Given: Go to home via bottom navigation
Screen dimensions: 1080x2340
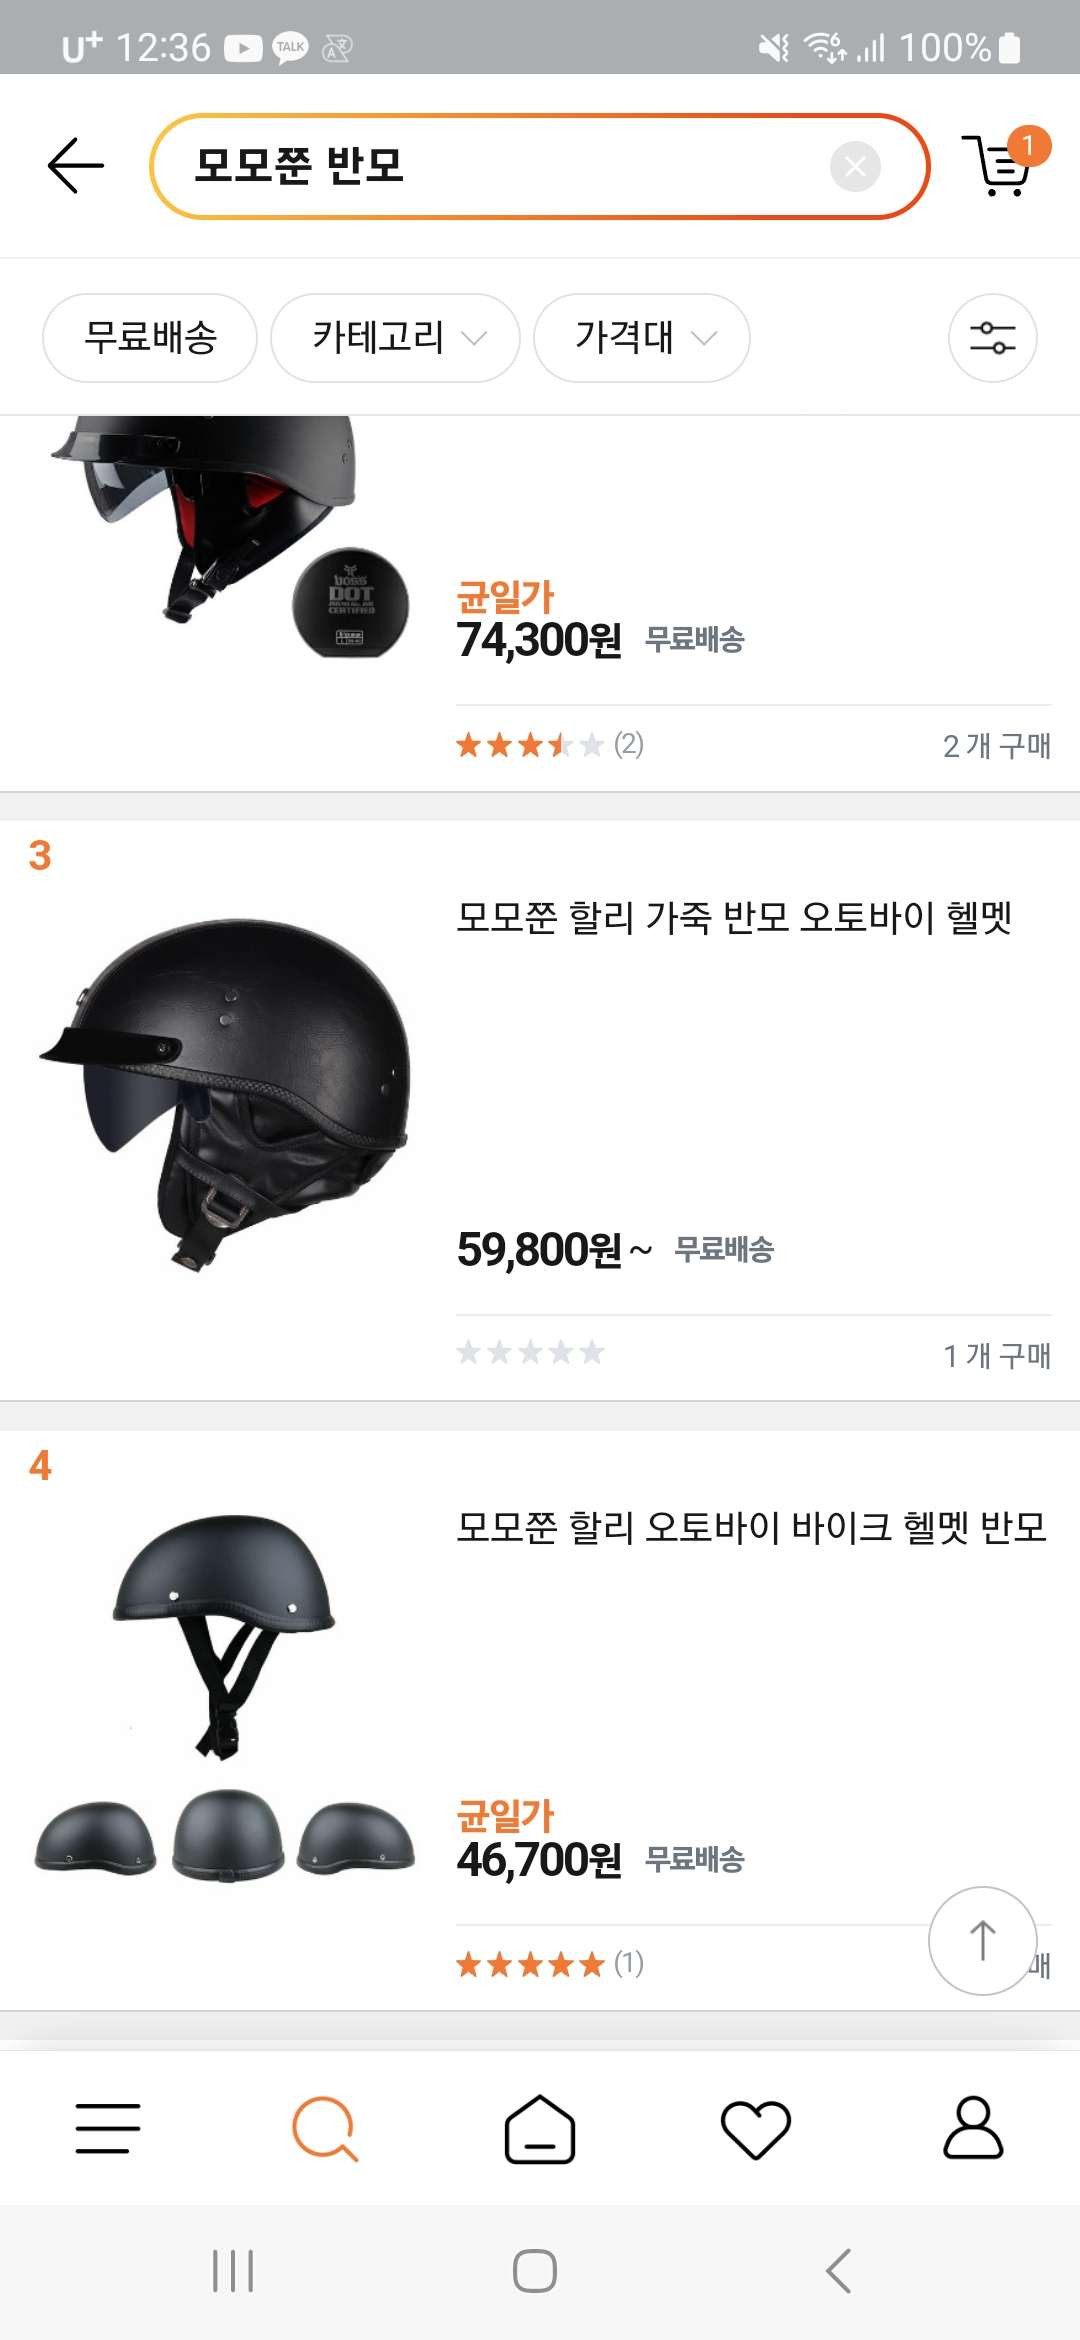Looking at the screenshot, I should coord(540,2128).
